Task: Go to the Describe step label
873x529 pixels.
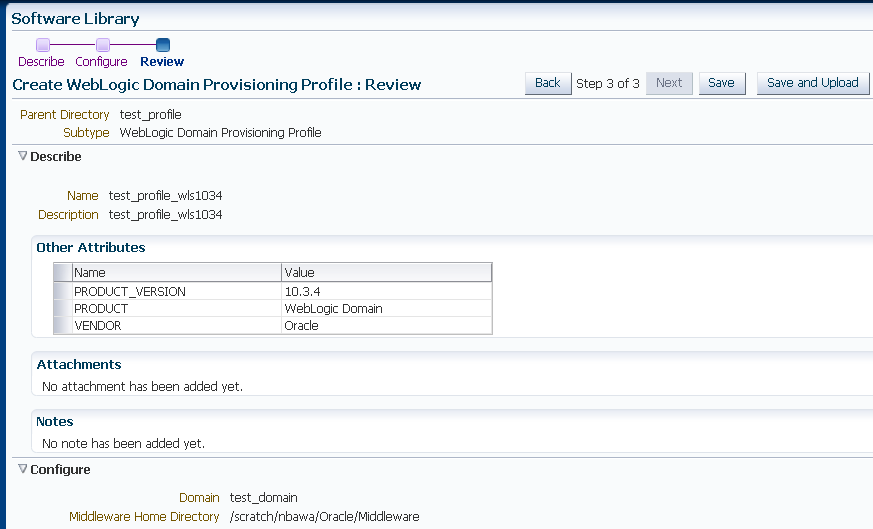Action: coord(41,62)
